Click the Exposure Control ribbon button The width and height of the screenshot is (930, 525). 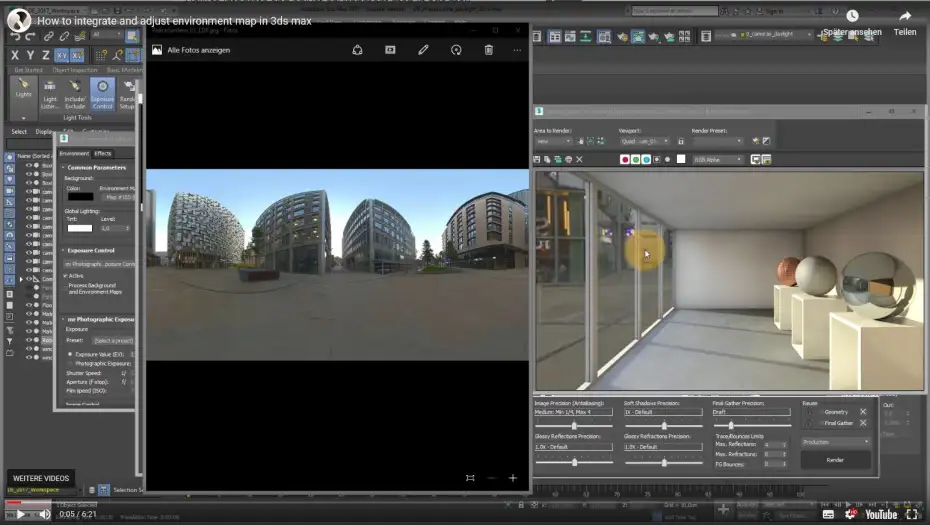tap(102, 94)
